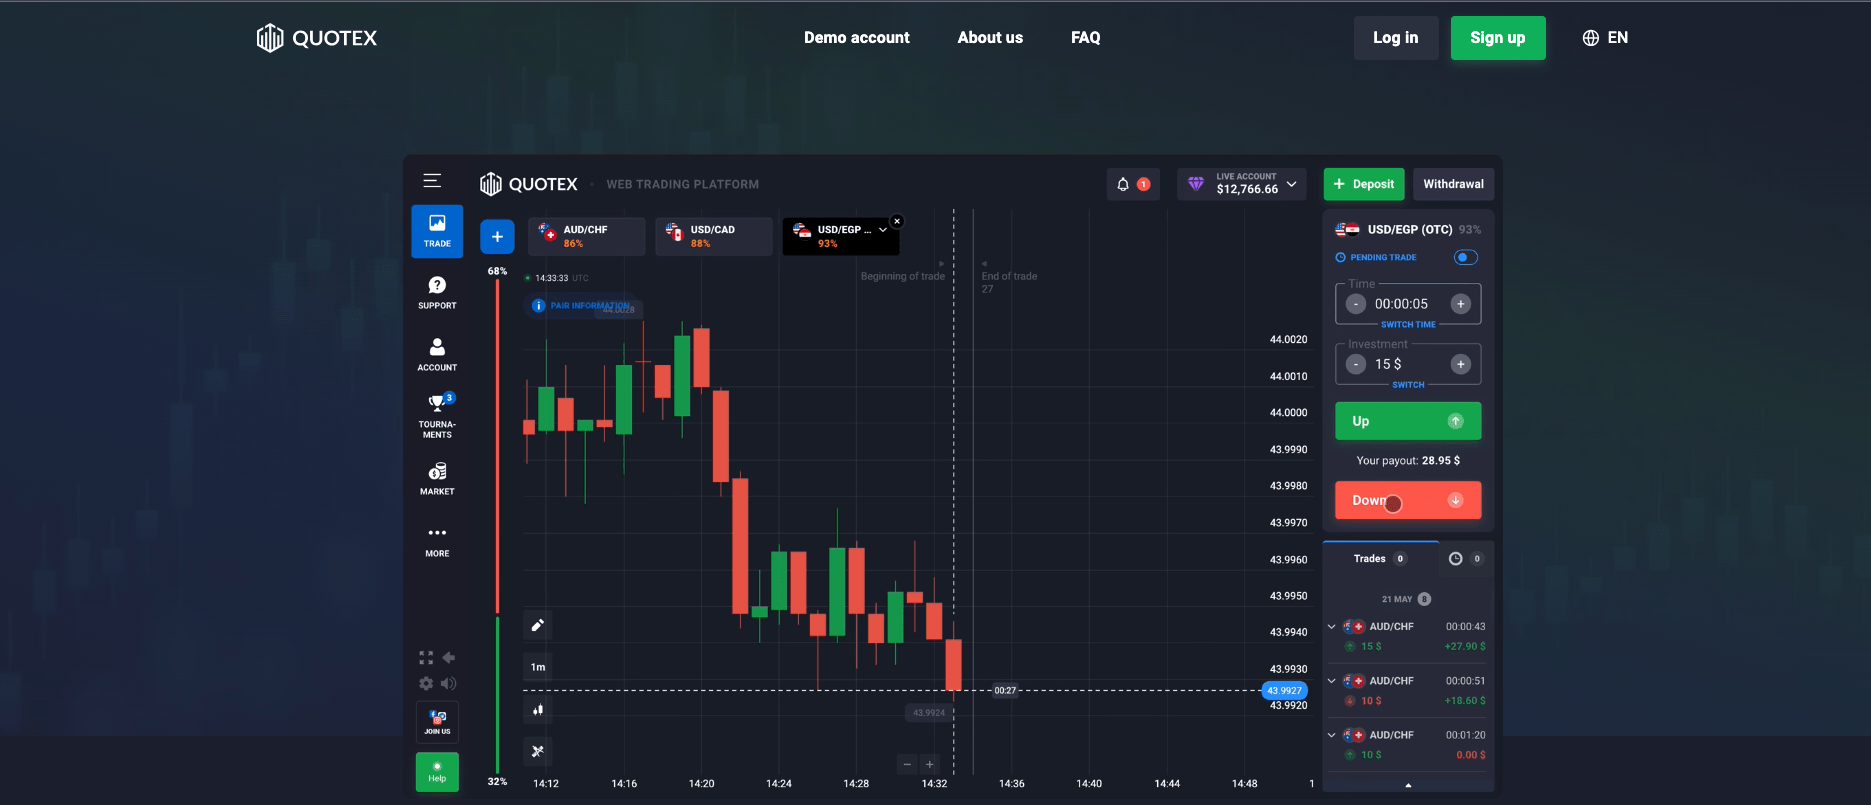
Task: Click the green Sign up button
Action: point(1498,38)
